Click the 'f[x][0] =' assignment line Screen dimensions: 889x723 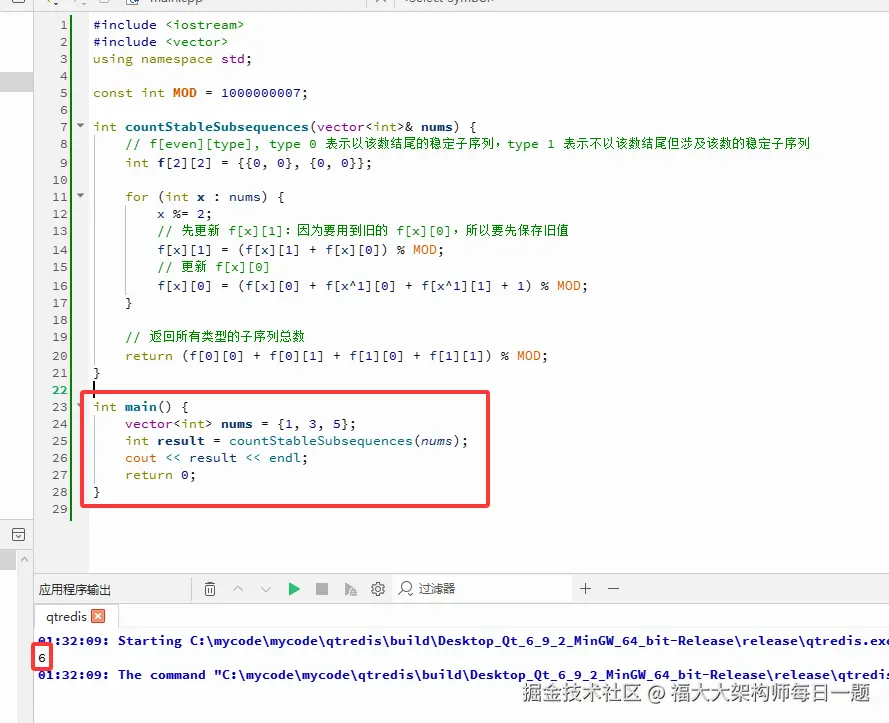tap(372, 286)
